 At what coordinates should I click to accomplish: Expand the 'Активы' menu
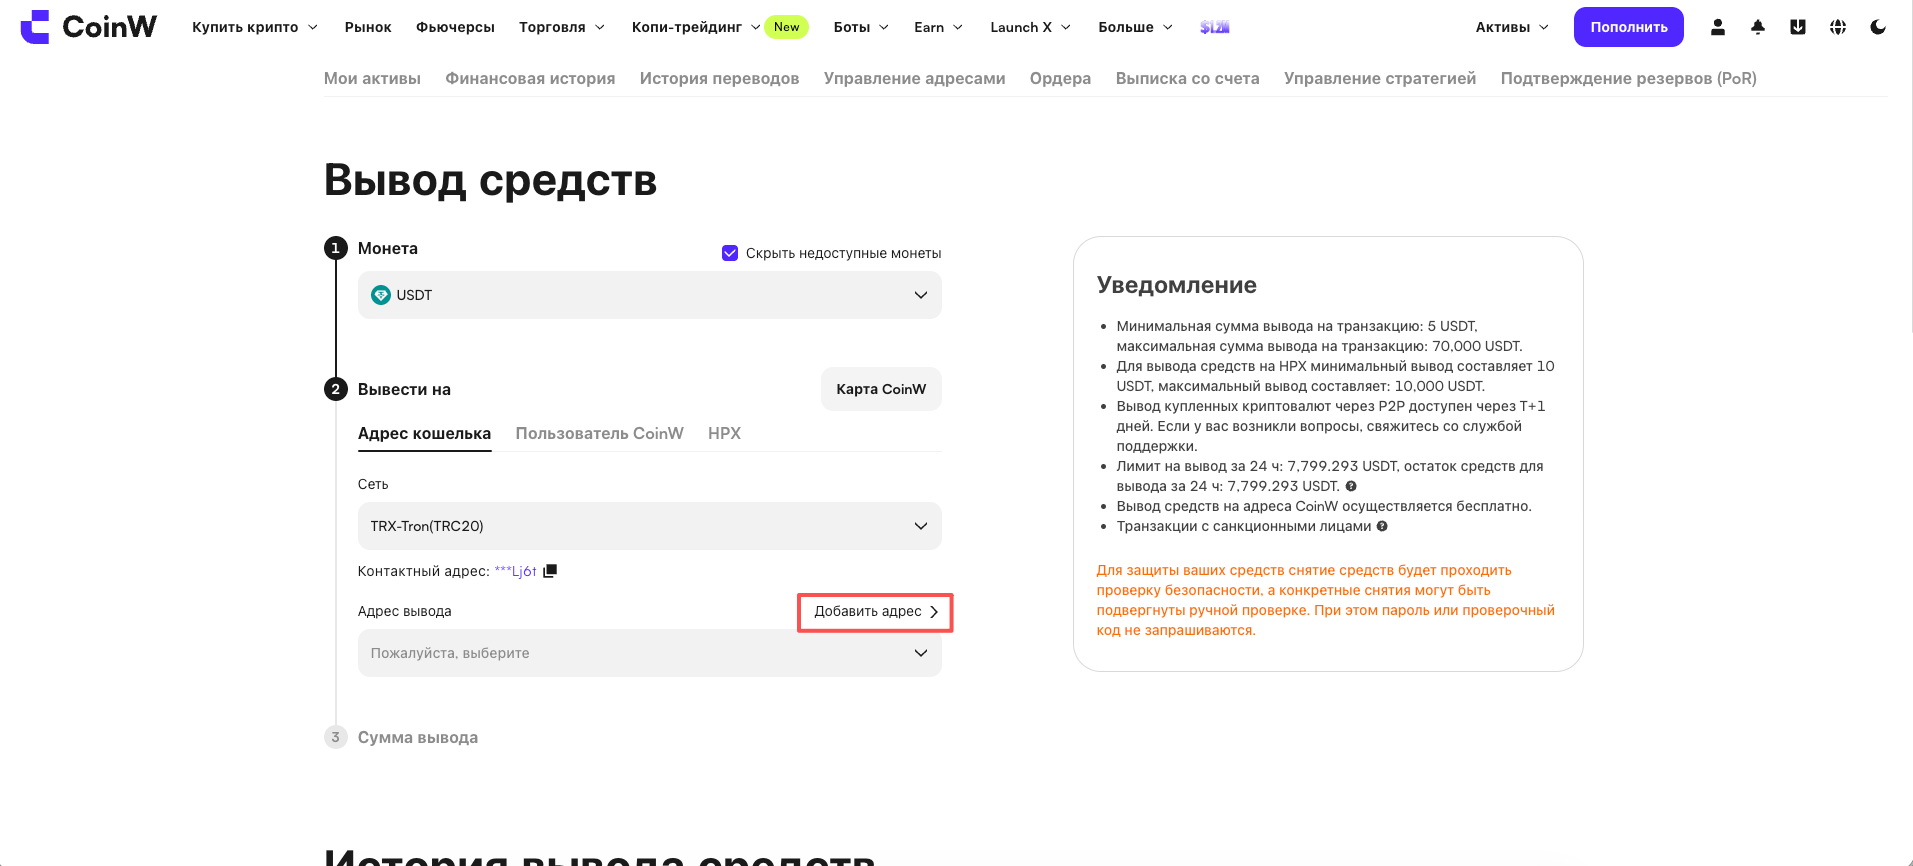pyautogui.click(x=1512, y=27)
